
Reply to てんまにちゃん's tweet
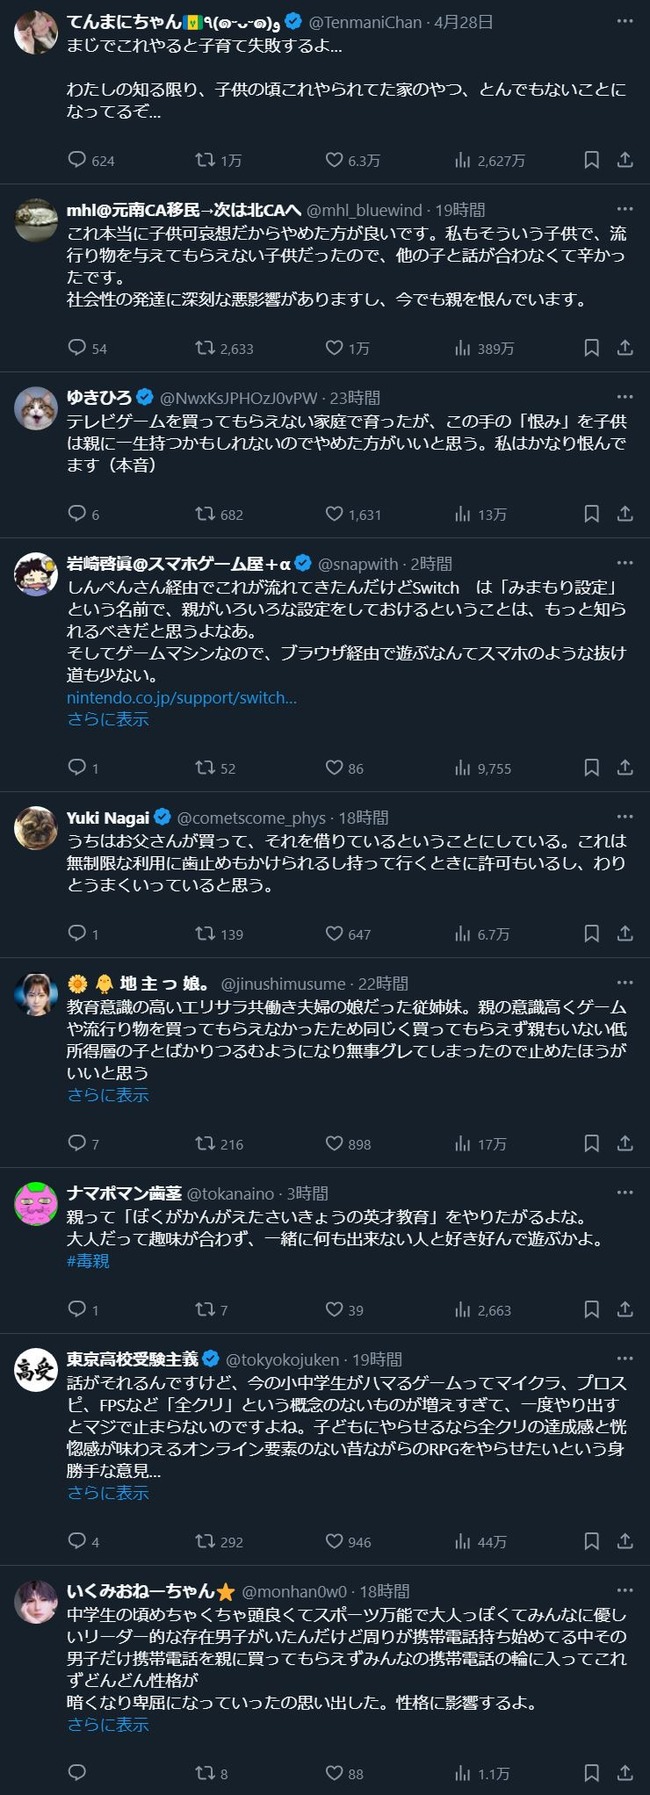[x=78, y=157]
